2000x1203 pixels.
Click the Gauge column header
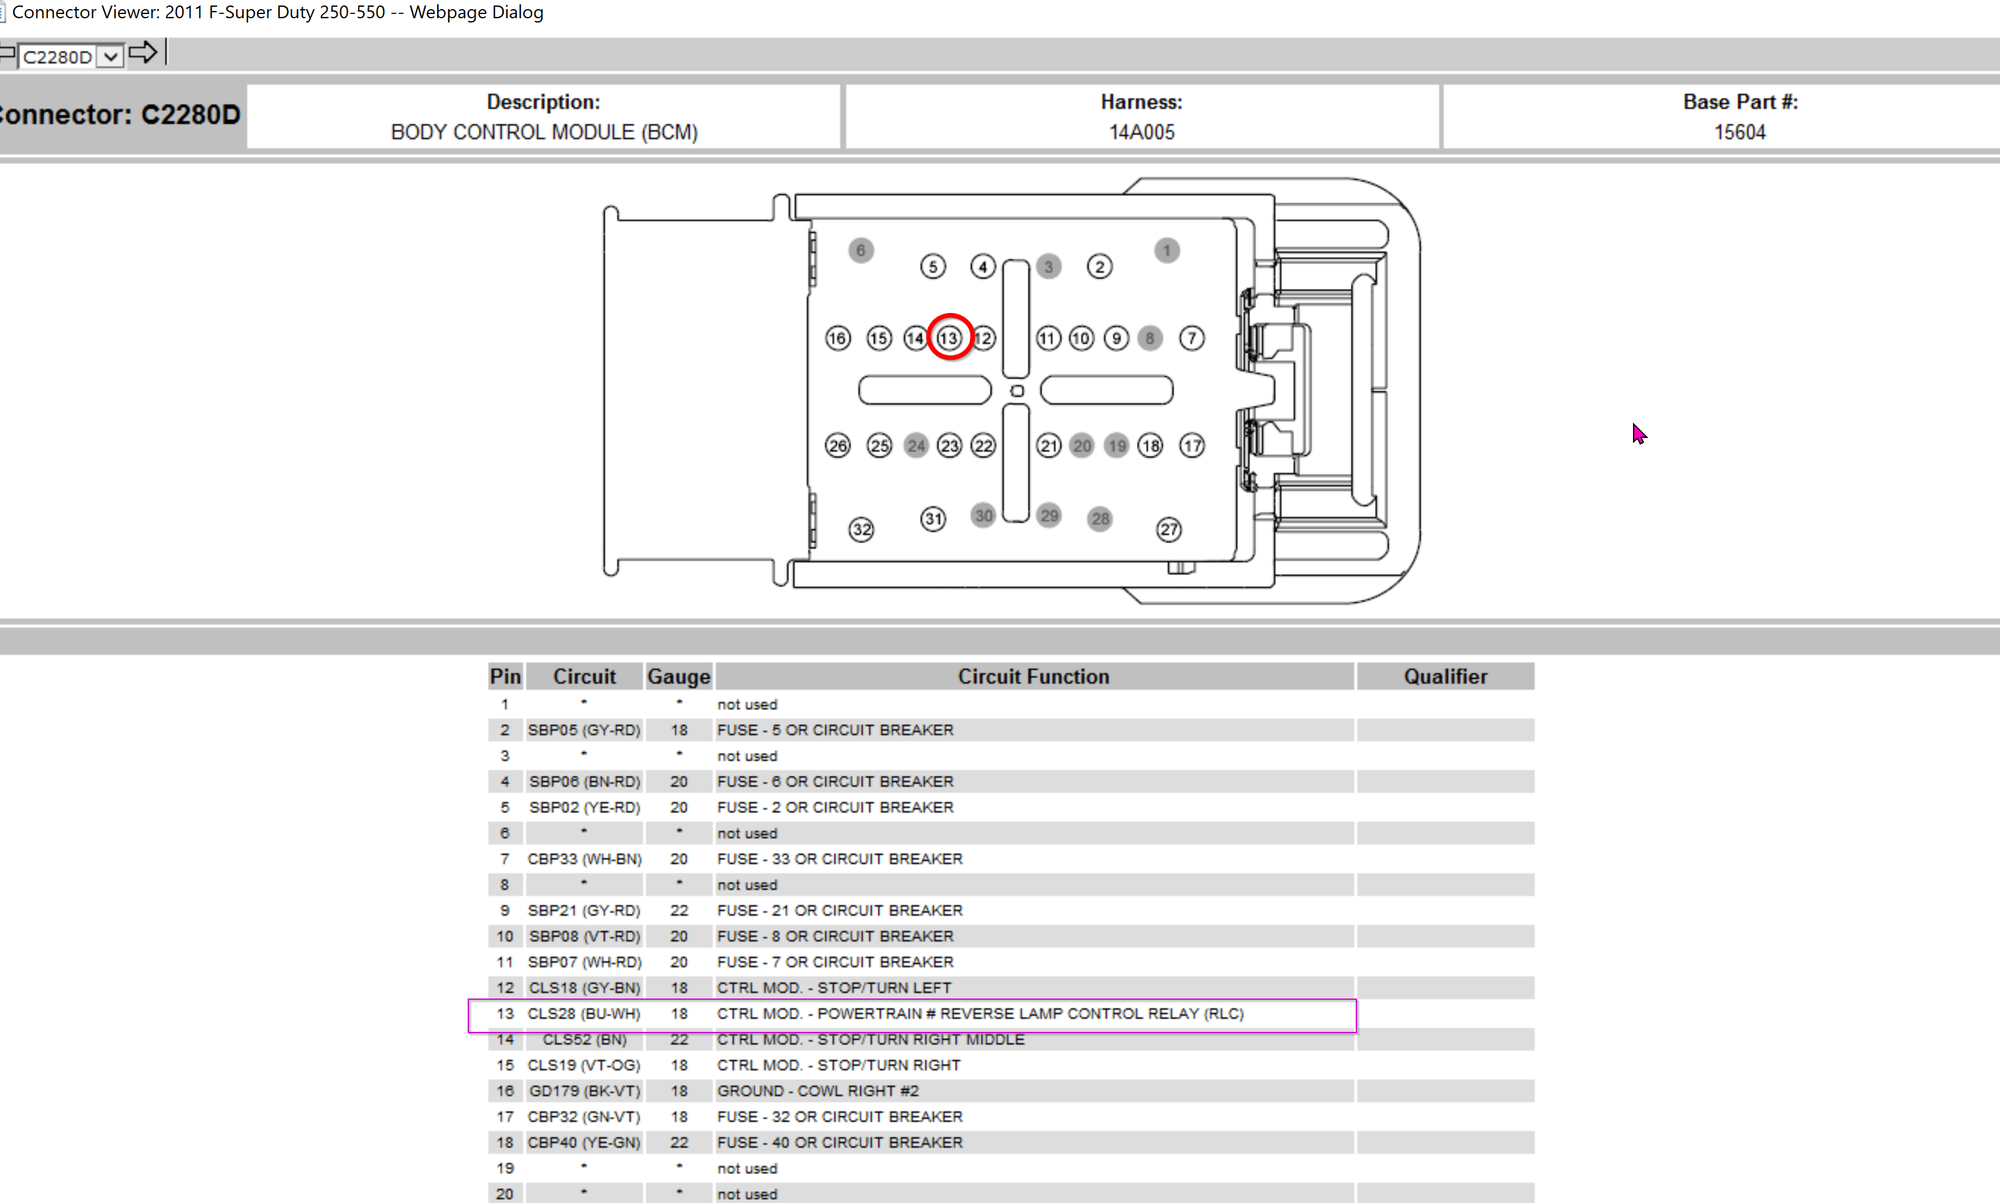tap(678, 677)
